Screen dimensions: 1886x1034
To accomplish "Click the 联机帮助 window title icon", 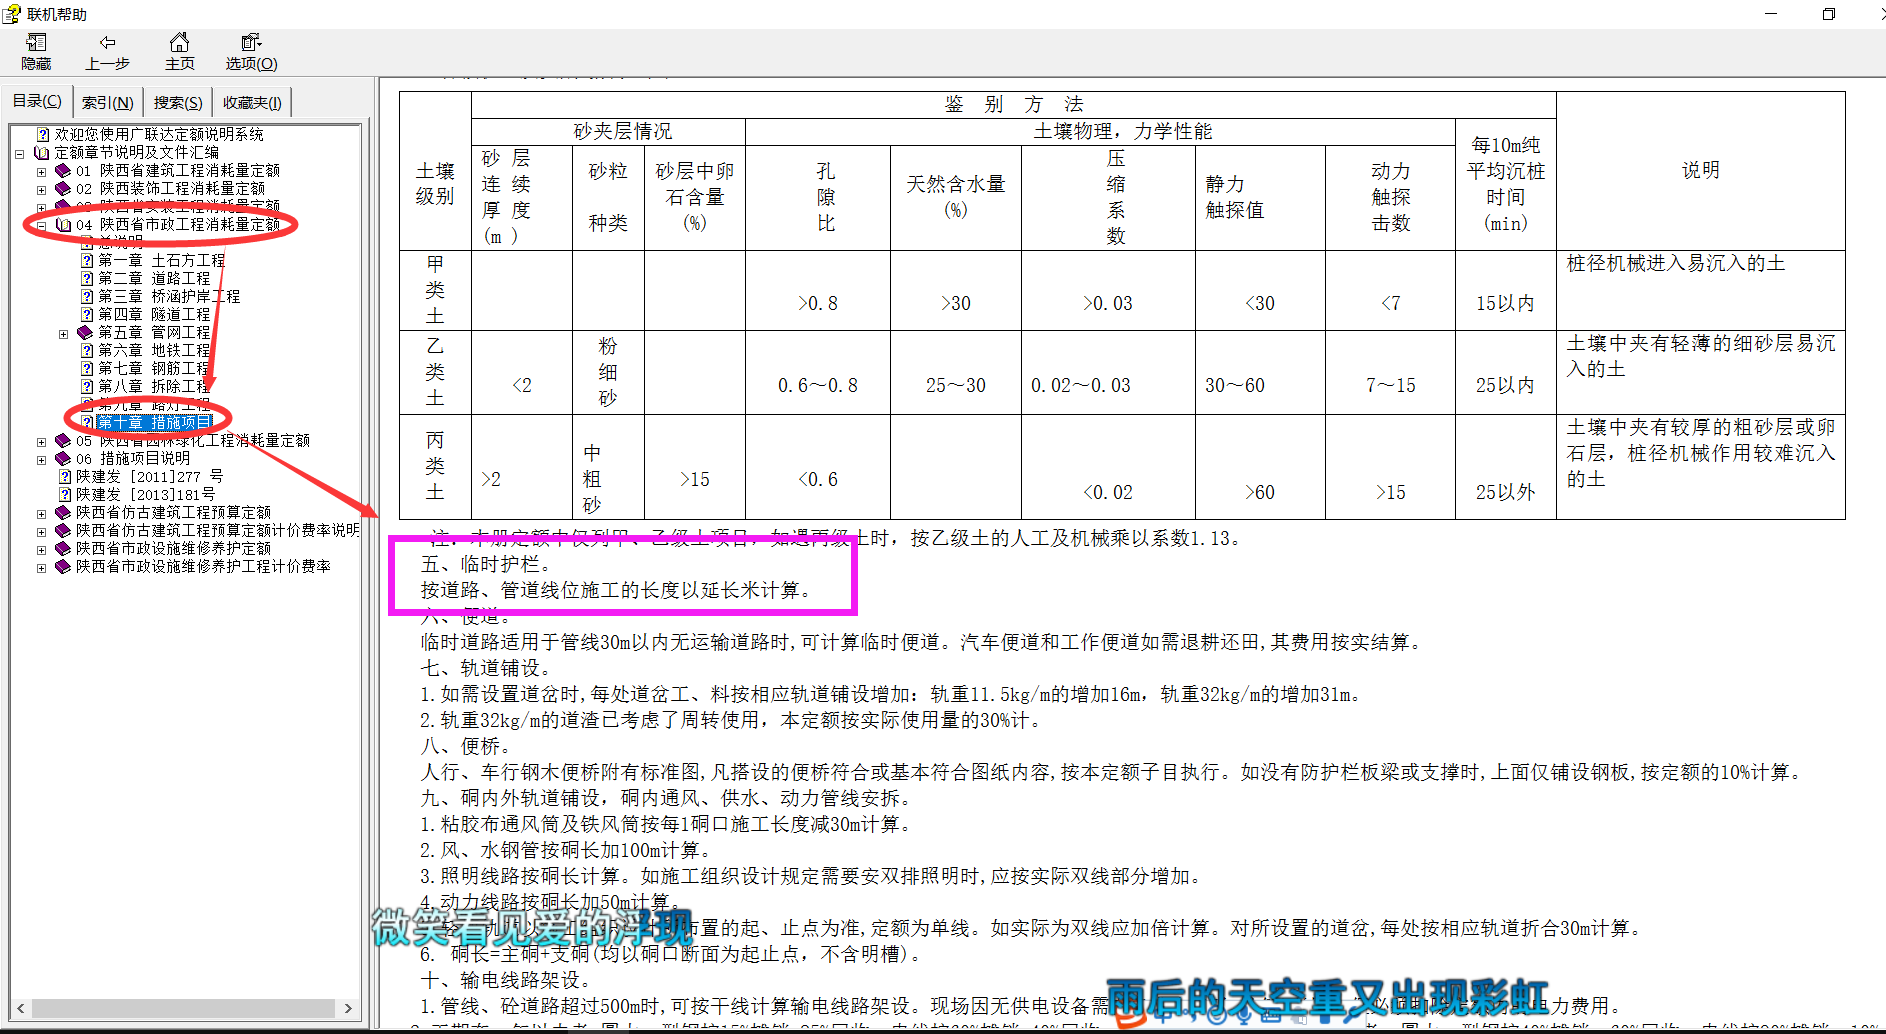I will pyautogui.click(x=11, y=14).
